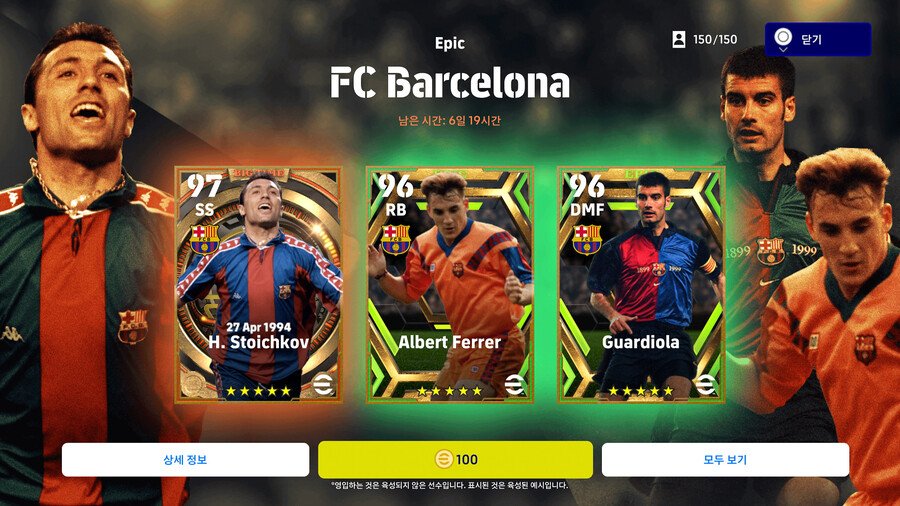
Task: Click the 150/150 squad count text
Action: coord(715,40)
